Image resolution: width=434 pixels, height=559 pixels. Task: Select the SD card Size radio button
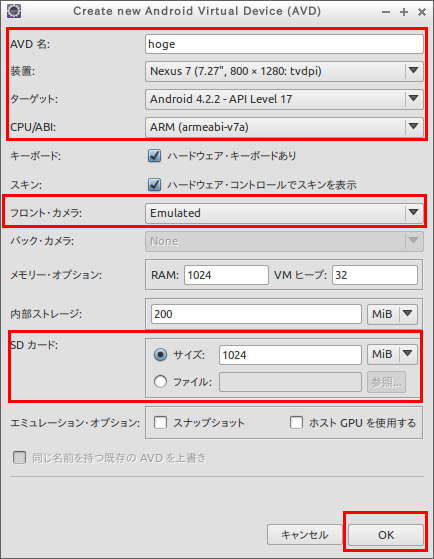pyautogui.click(x=160, y=355)
